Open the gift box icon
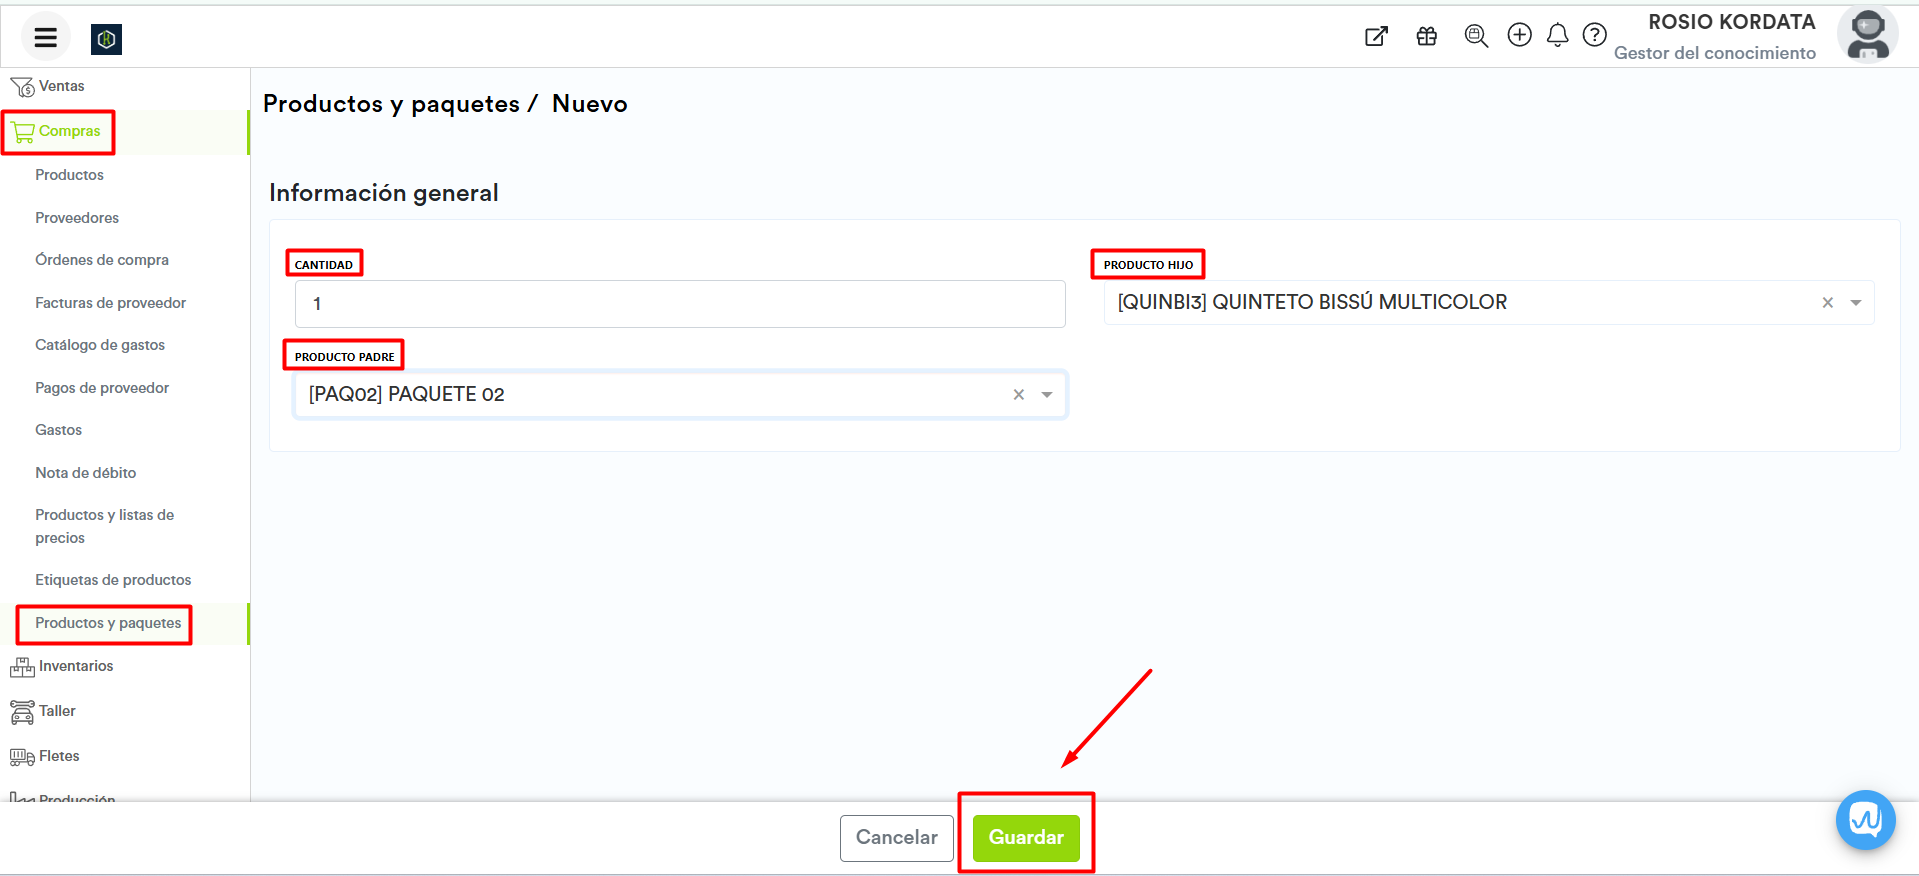This screenshot has width=1919, height=876. (1426, 37)
